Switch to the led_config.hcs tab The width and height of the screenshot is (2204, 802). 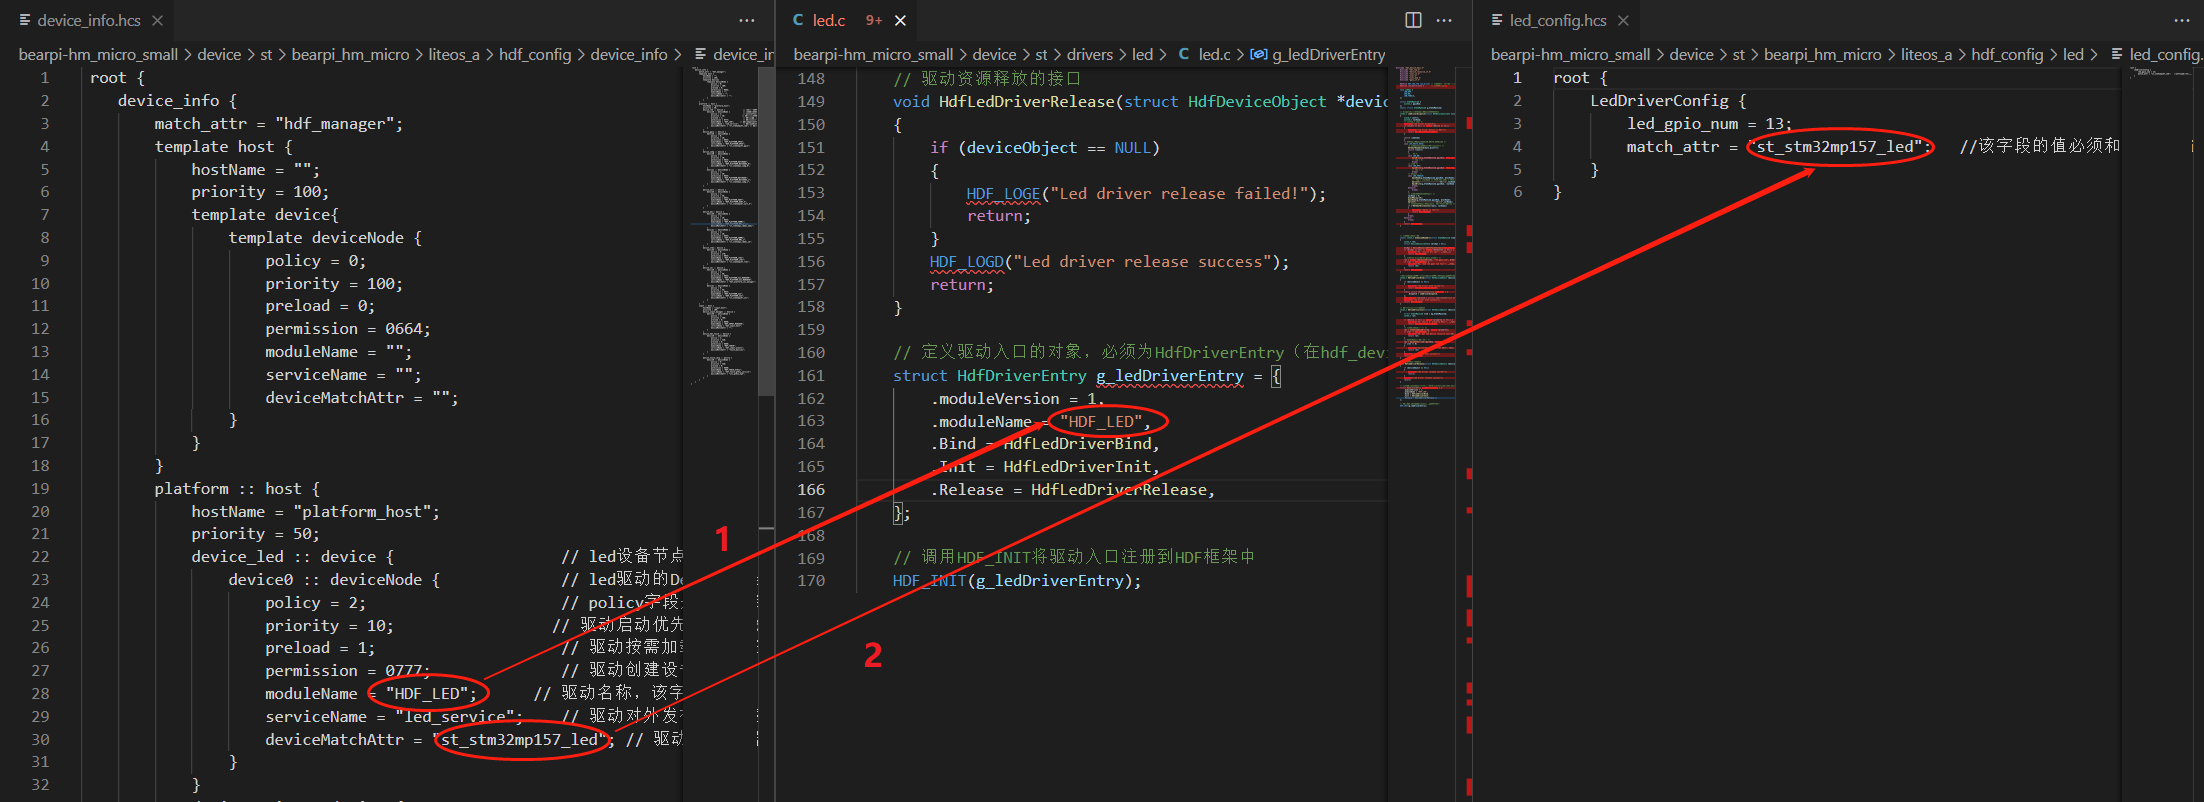(x=1558, y=20)
